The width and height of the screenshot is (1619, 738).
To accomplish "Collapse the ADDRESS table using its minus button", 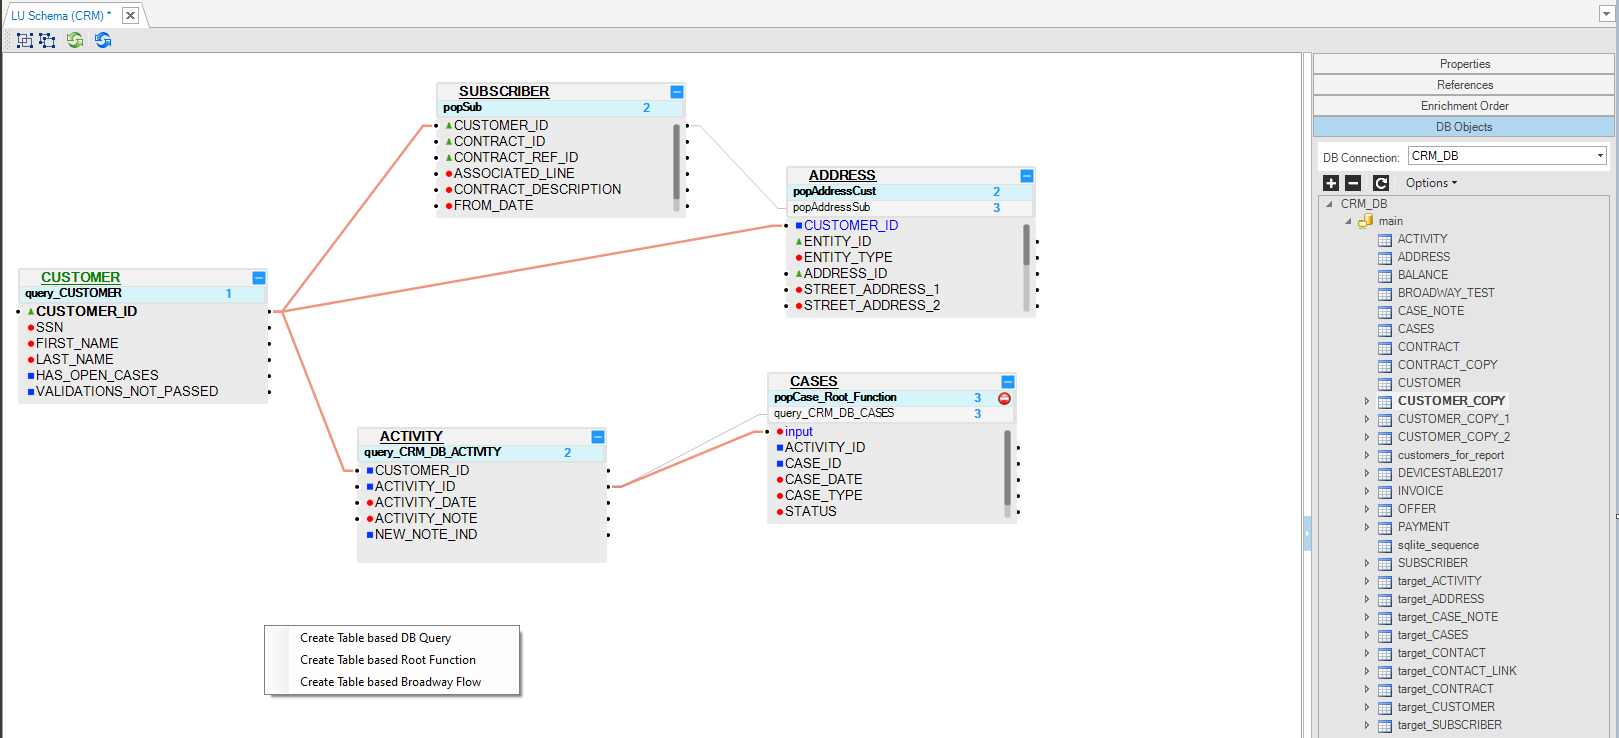I will point(1027,176).
